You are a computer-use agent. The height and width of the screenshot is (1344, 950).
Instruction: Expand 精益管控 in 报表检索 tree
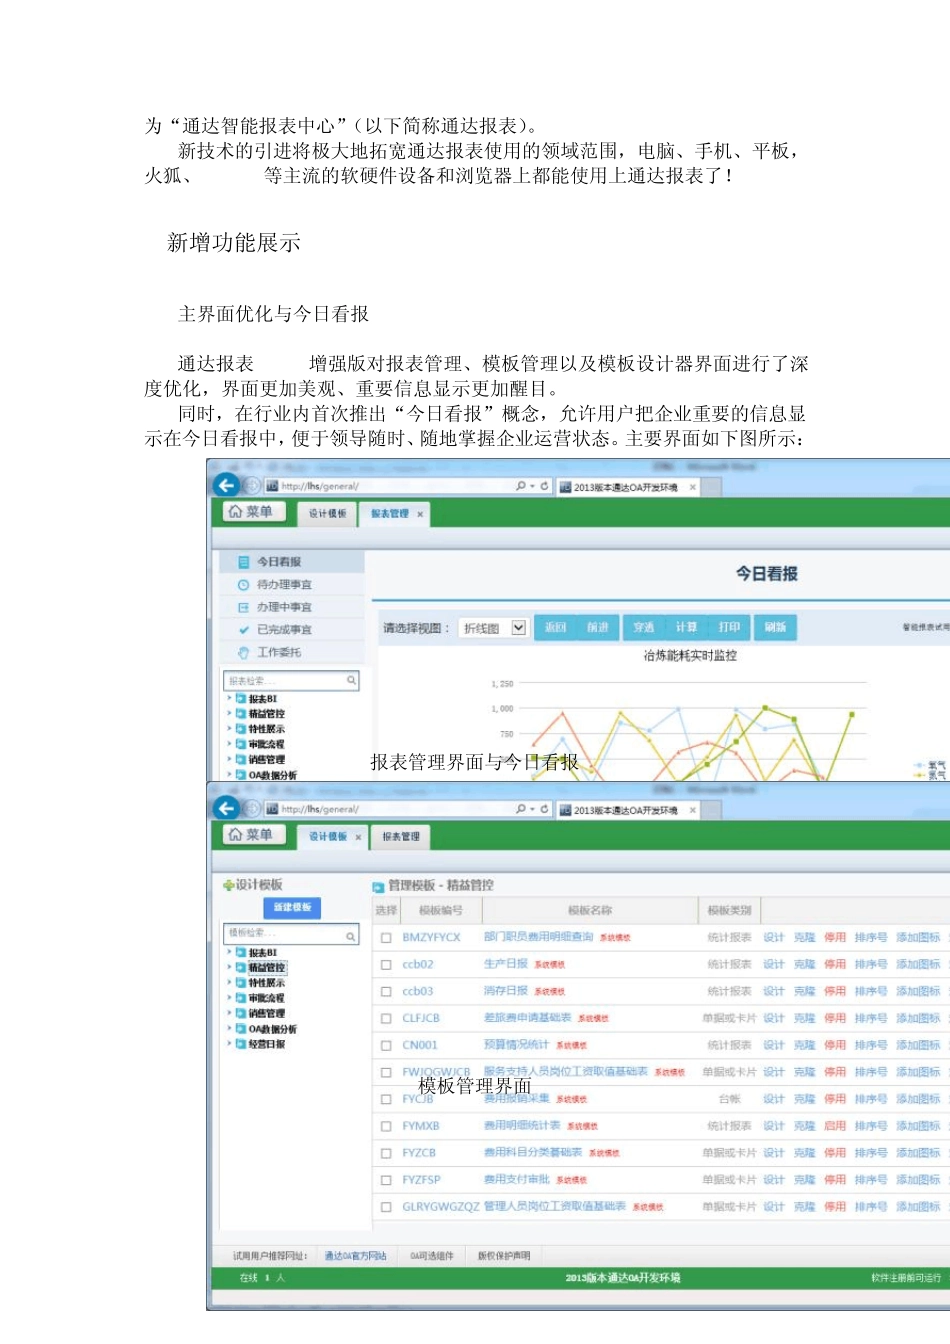229,713
